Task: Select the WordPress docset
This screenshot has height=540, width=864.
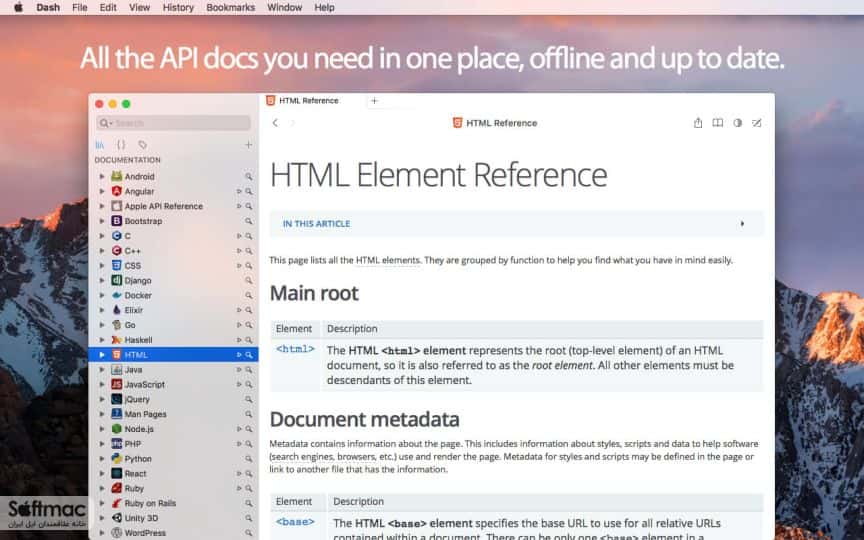Action: pos(173,533)
